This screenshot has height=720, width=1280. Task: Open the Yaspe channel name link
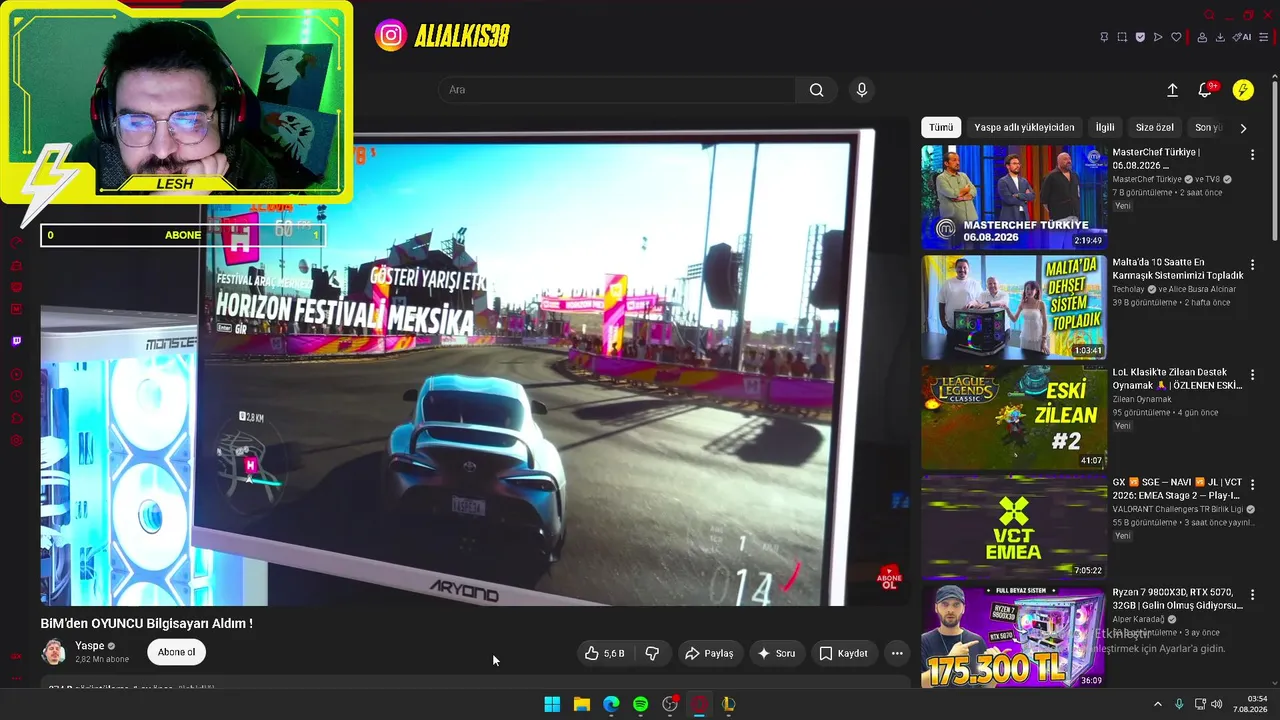(x=90, y=646)
